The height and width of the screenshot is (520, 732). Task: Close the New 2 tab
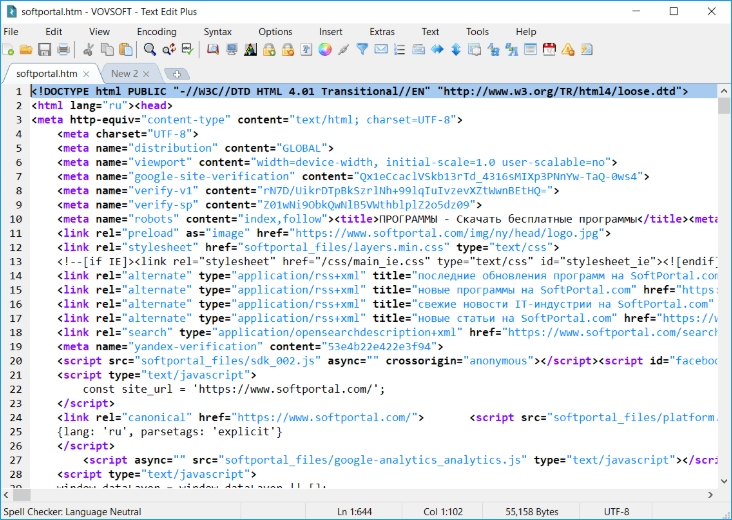pos(146,74)
